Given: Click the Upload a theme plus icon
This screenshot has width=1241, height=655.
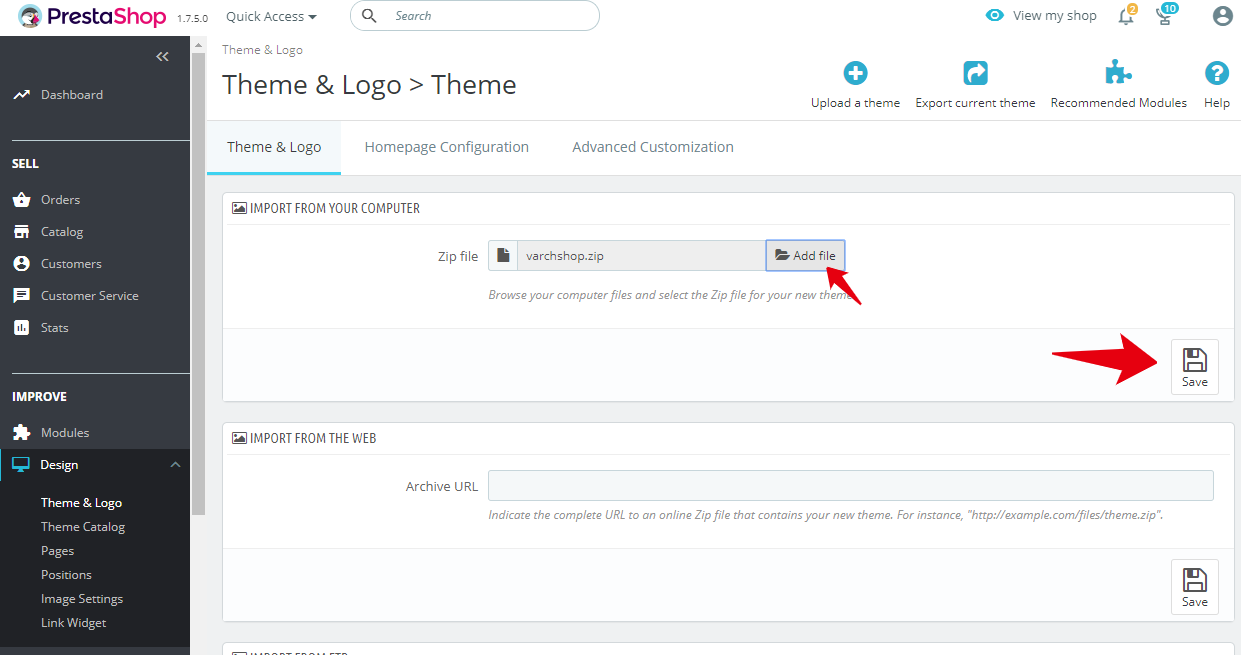Looking at the screenshot, I should [855, 73].
